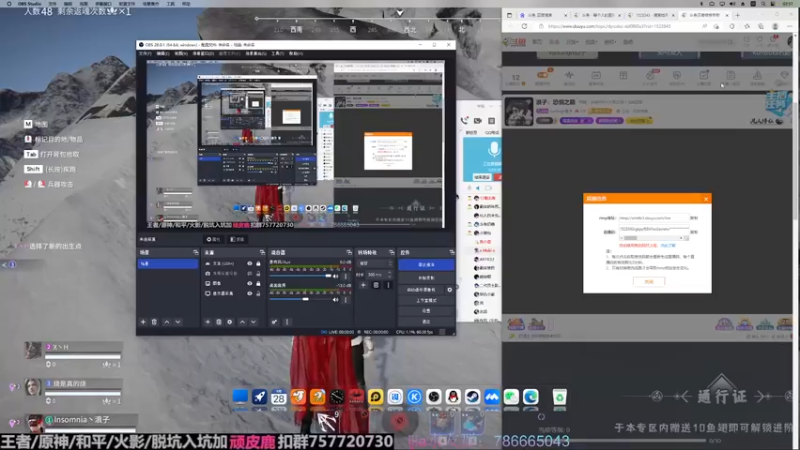Open Properties button above Scenes panel
Image resolution: width=800 pixels, height=450 pixels.
(x=213, y=239)
